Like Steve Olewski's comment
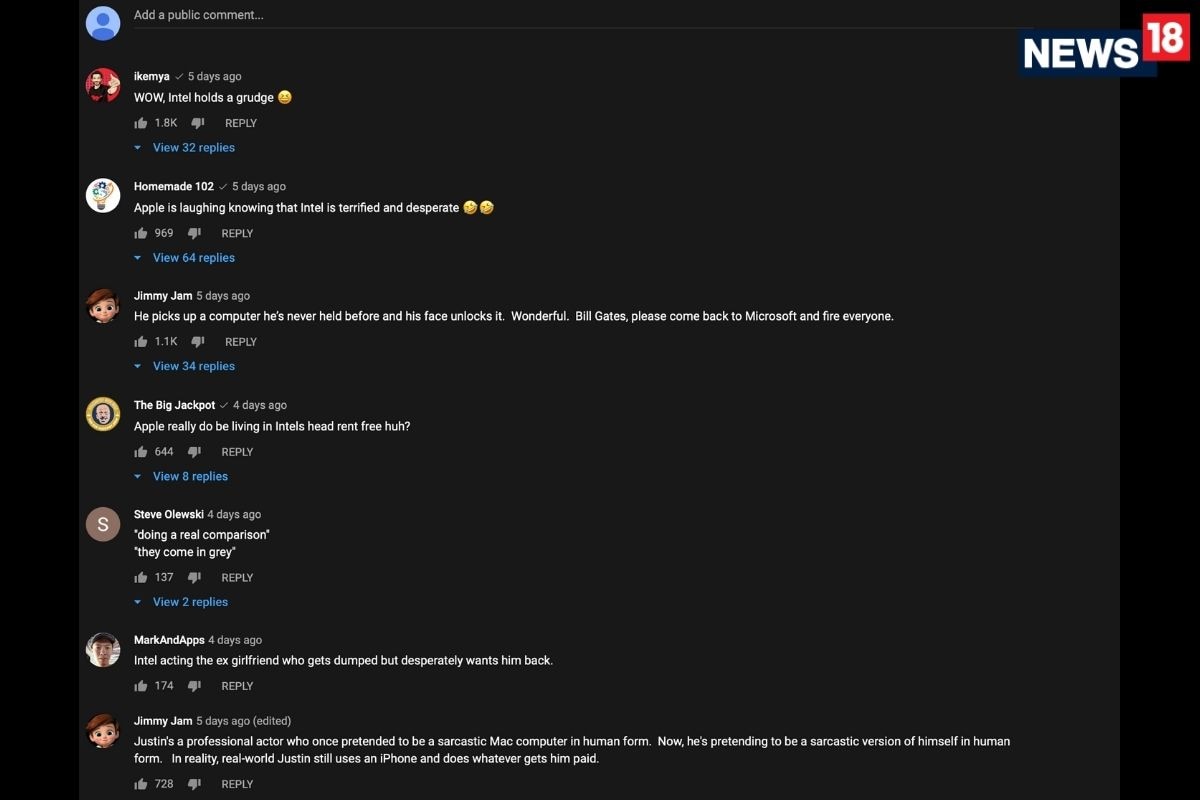The width and height of the screenshot is (1200, 800). pos(141,577)
